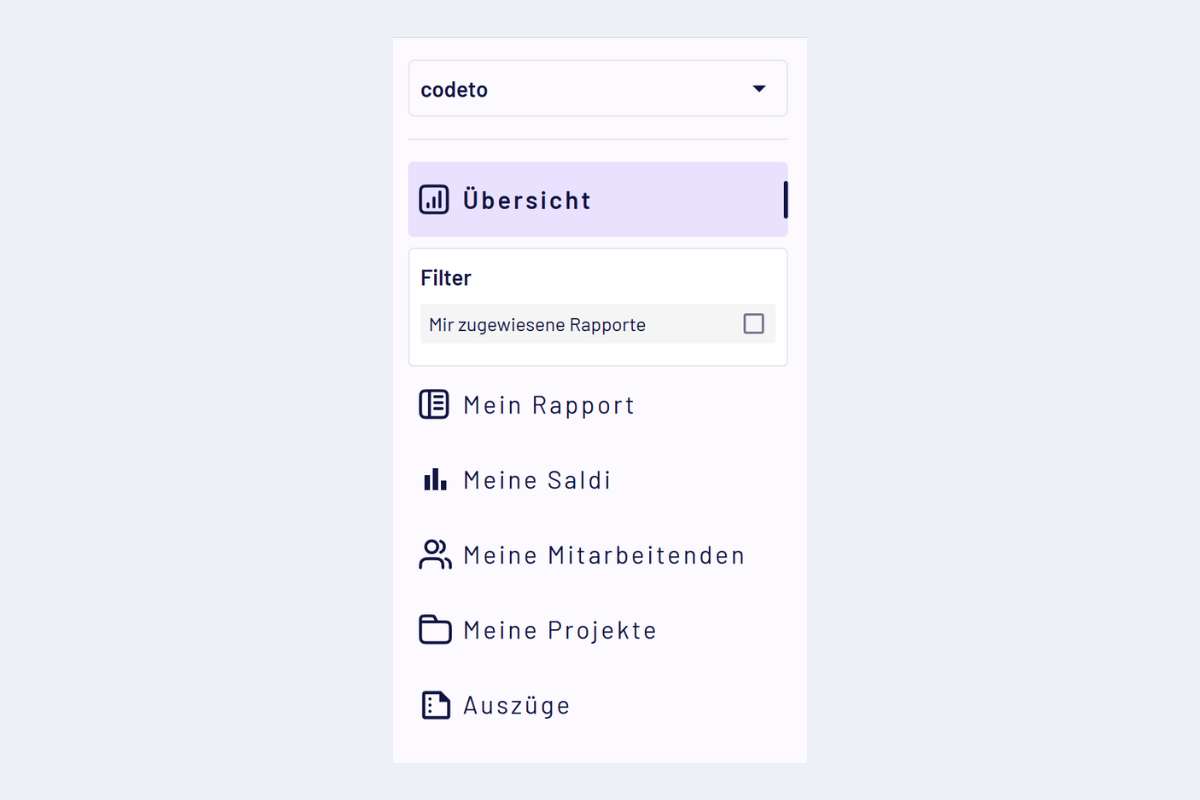Click the Übersicht chart icon
This screenshot has height=800, width=1200.
click(434, 199)
